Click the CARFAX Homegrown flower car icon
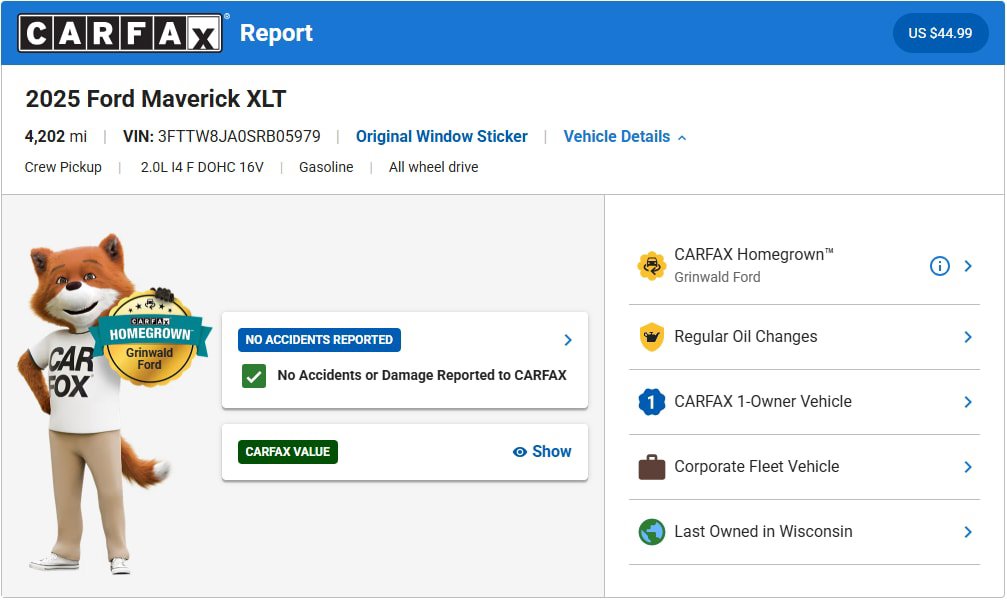Image resolution: width=1007 pixels, height=600 pixels. tap(652, 266)
